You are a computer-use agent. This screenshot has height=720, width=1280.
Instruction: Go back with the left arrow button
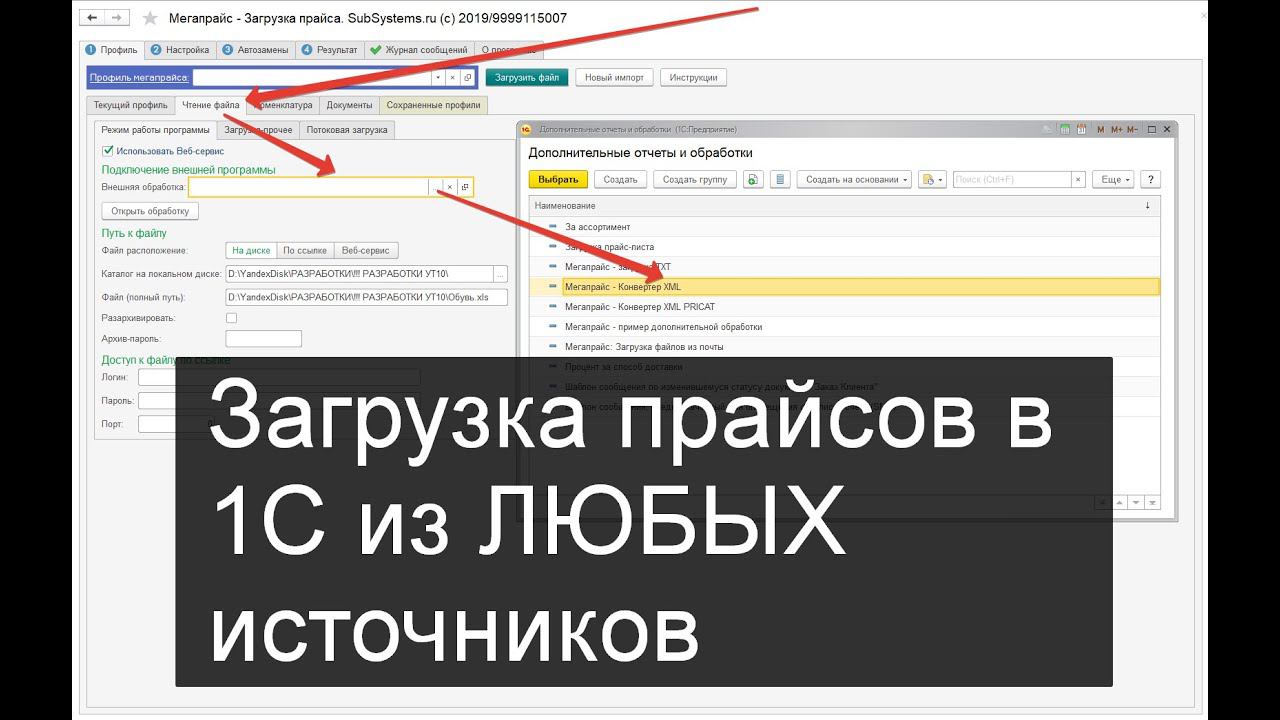point(93,18)
